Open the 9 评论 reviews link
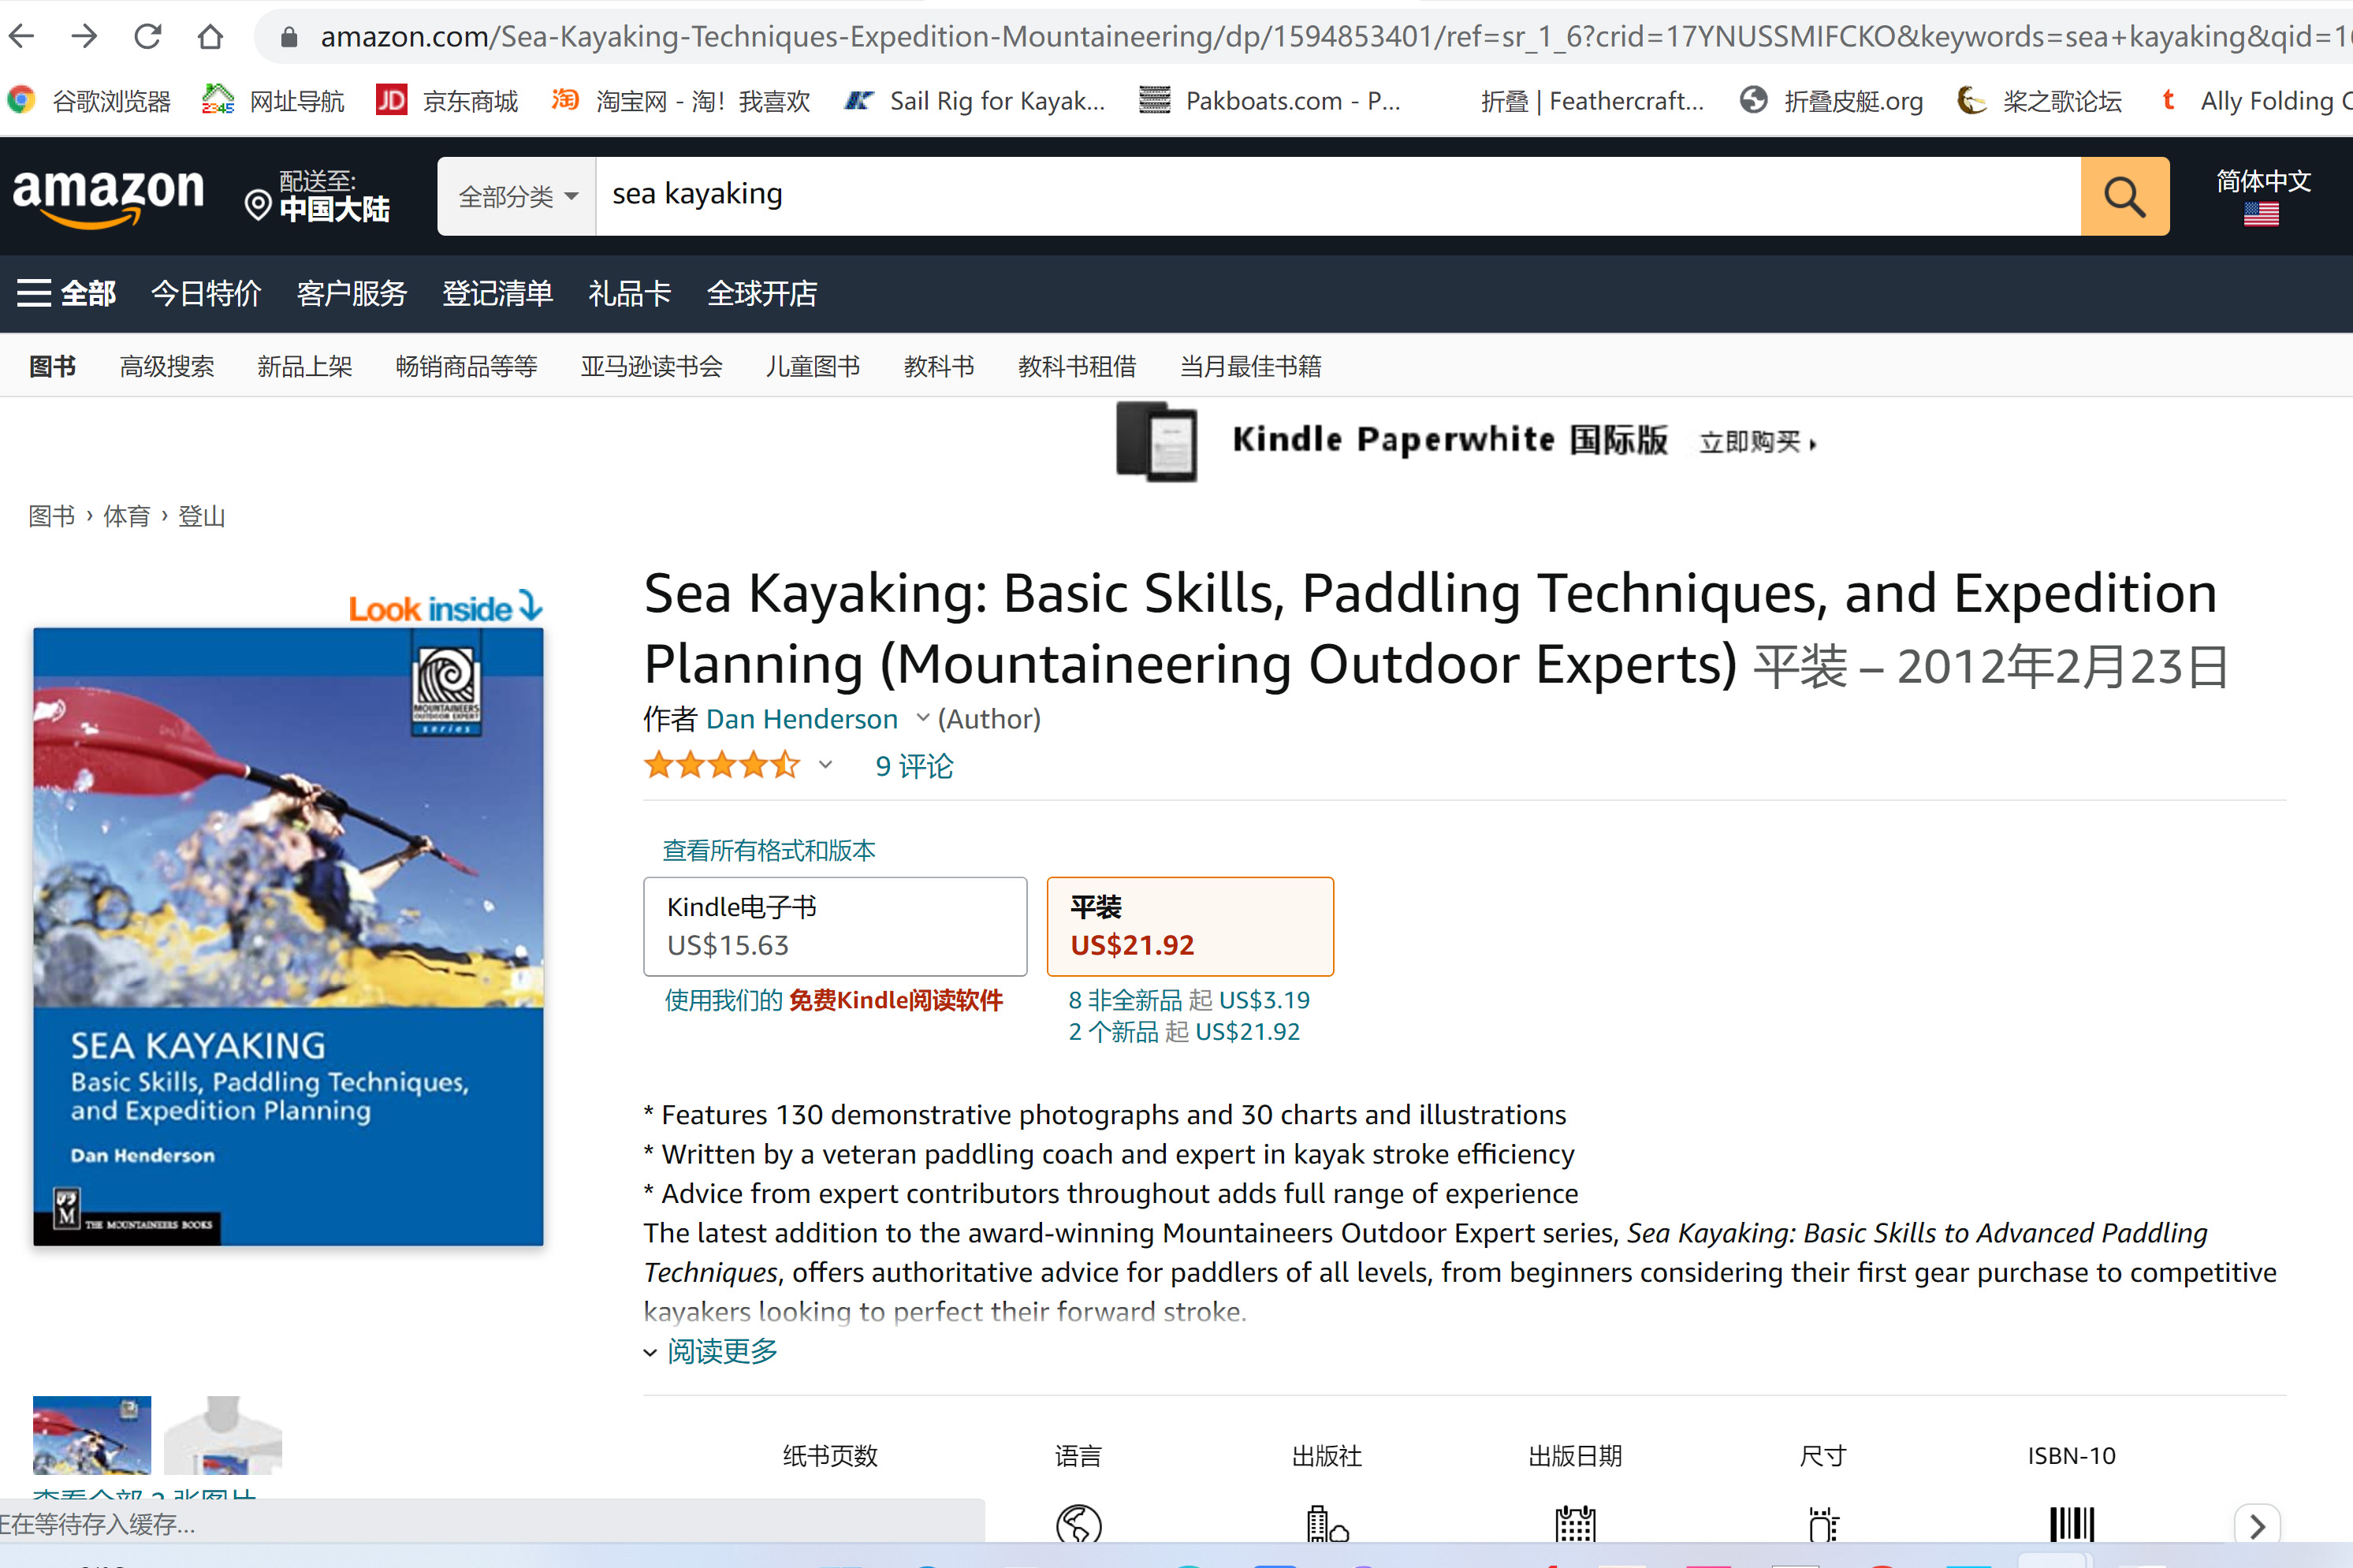This screenshot has width=2353, height=1568. click(x=914, y=766)
